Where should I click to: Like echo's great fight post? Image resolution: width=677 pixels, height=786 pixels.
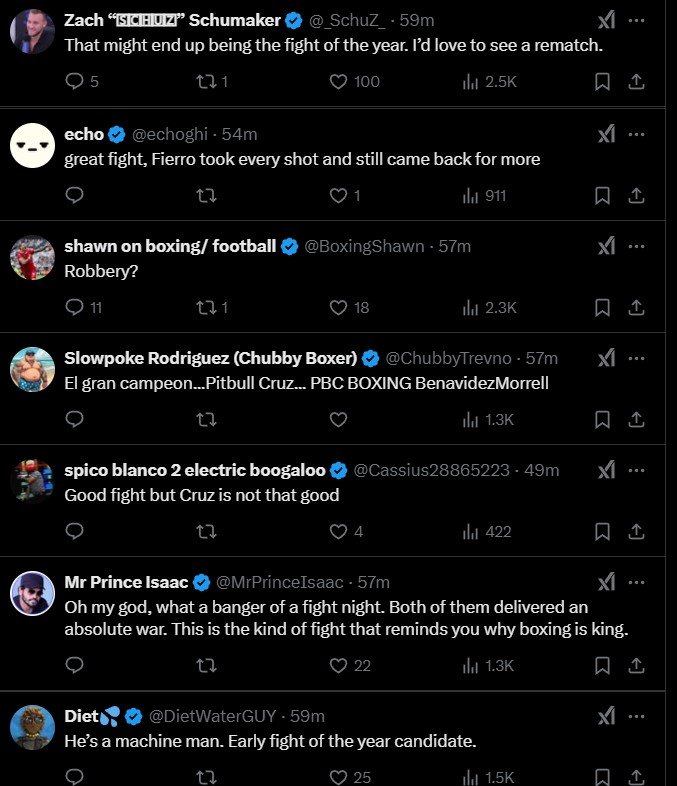[x=339, y=195]
